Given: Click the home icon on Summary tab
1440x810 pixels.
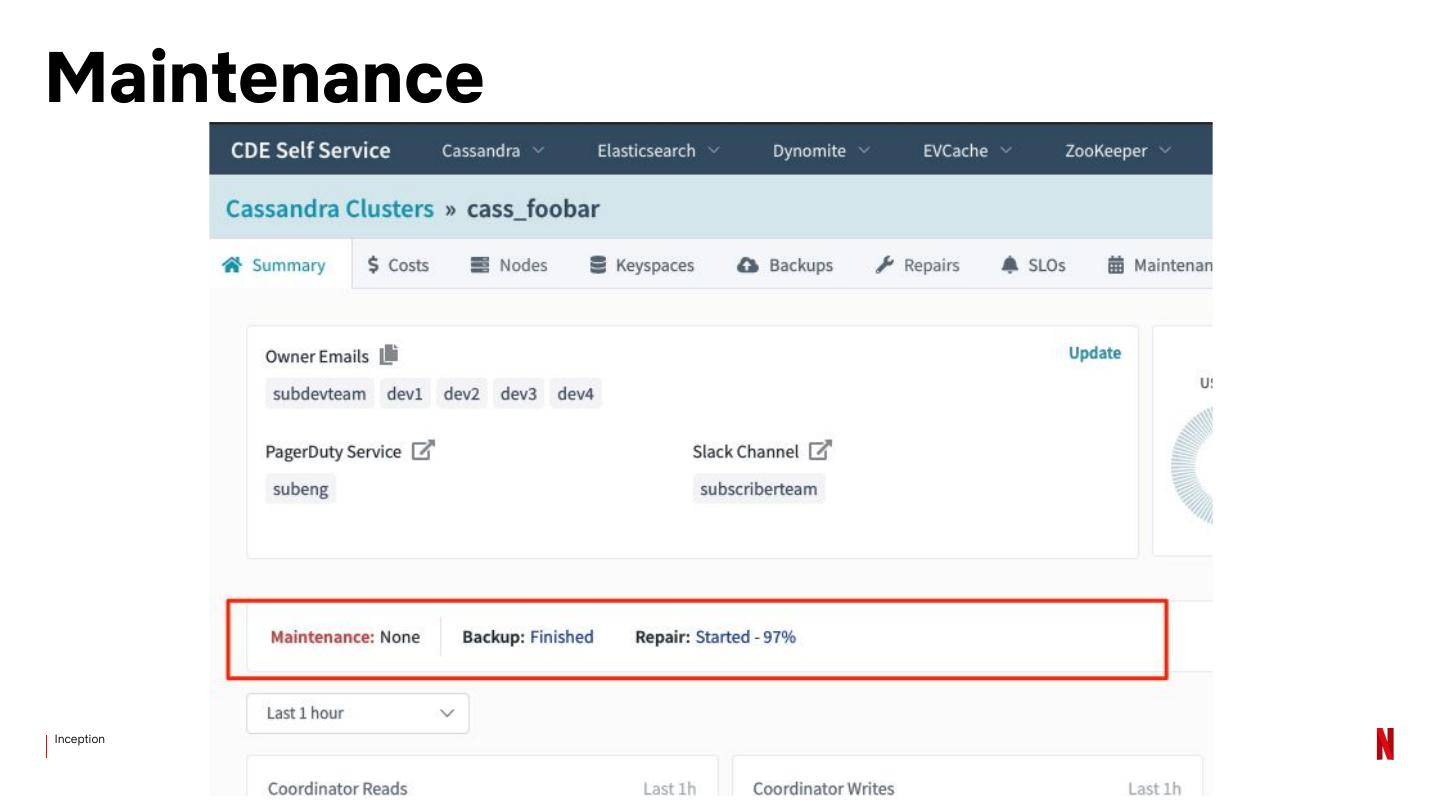Looking at the screenshot, I should [232, 265].
